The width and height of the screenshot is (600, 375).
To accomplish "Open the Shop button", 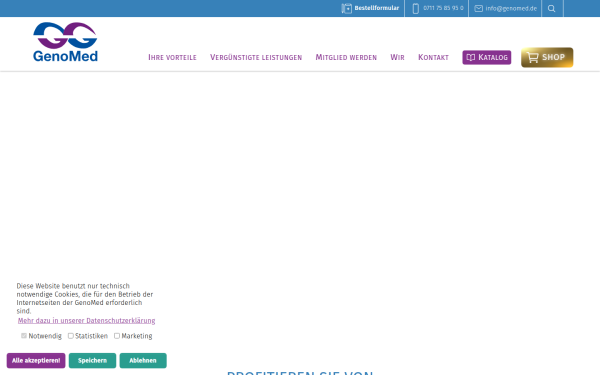I will [x=547, y=57].
